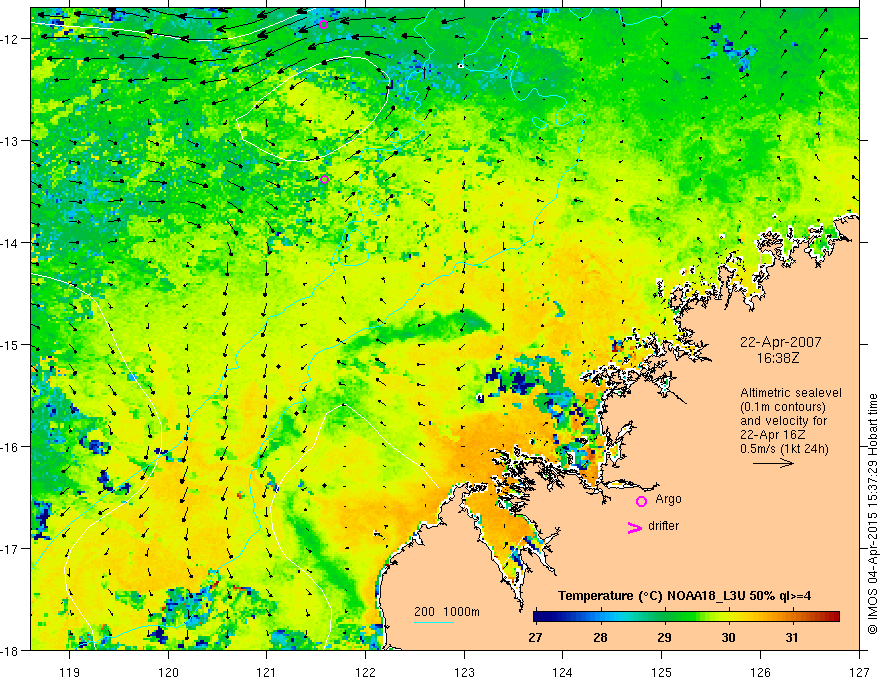Viewport: 880px width, 680px height.
Task: Click the longitude axis label 125
Action: coord(662,672)
